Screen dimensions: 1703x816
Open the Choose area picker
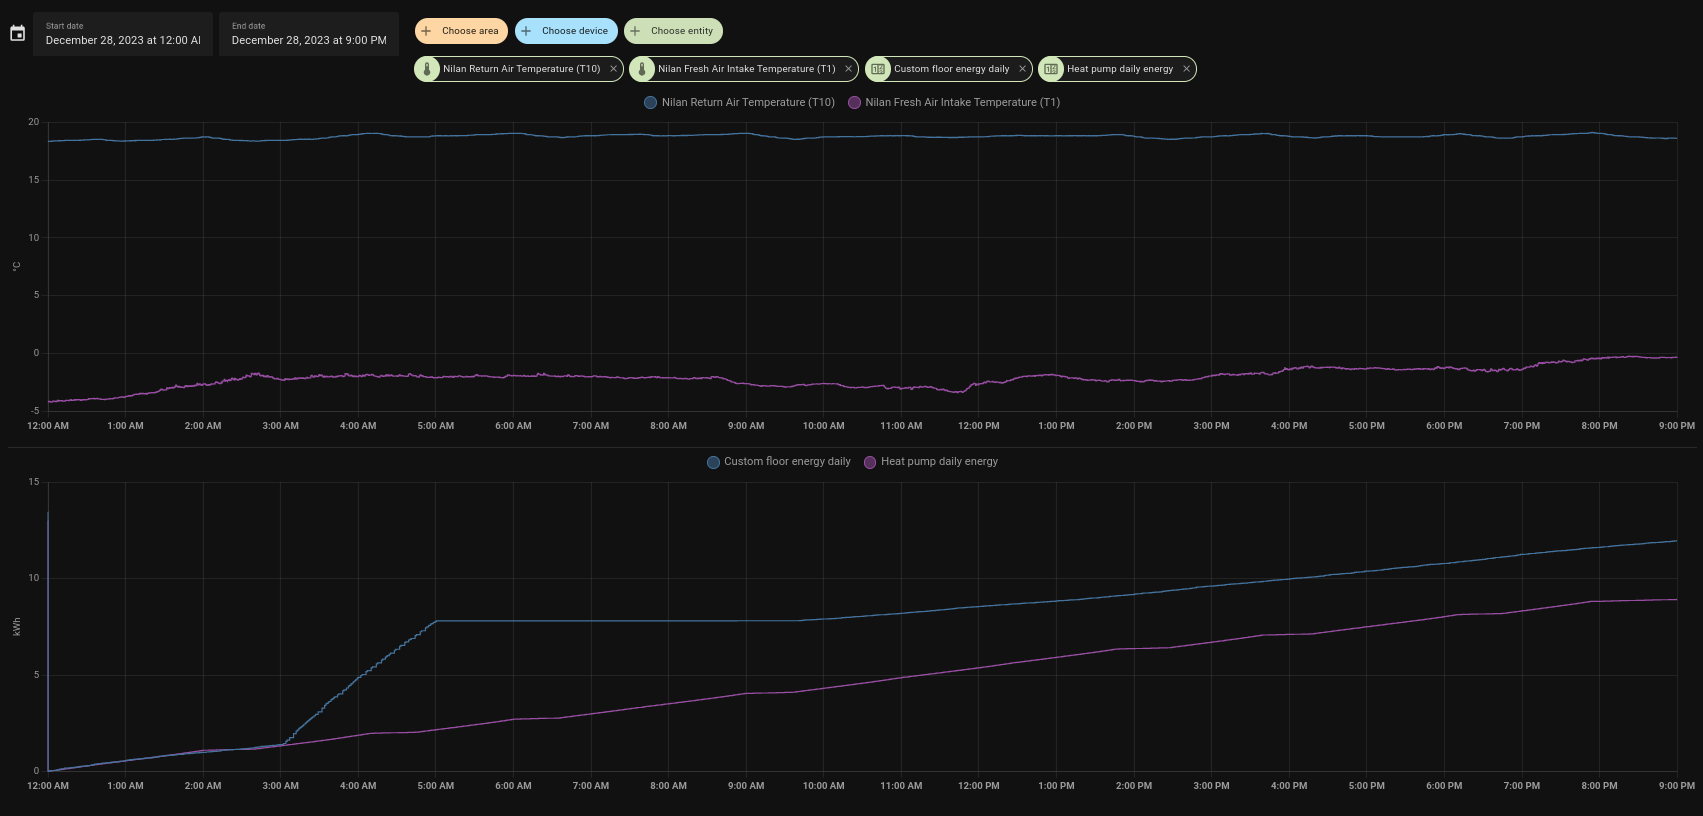461,31
